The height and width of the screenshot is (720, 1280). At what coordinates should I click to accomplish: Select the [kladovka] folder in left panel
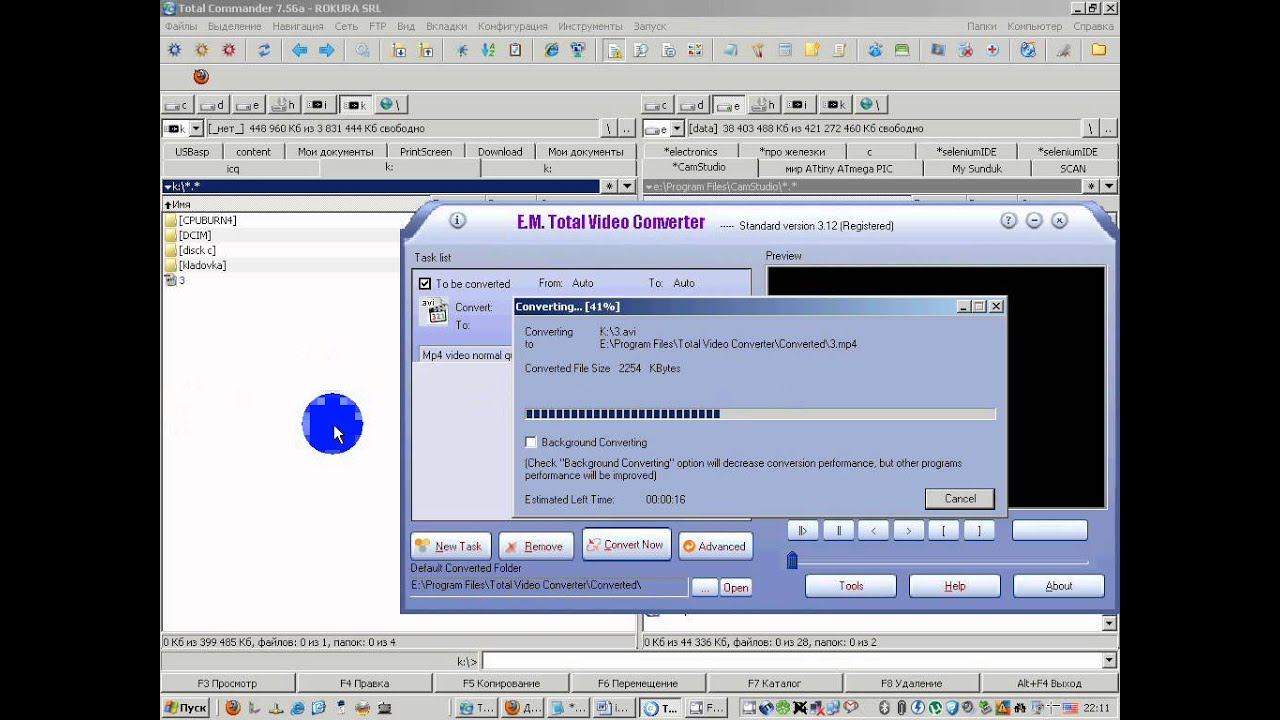(x=202, y=265)
